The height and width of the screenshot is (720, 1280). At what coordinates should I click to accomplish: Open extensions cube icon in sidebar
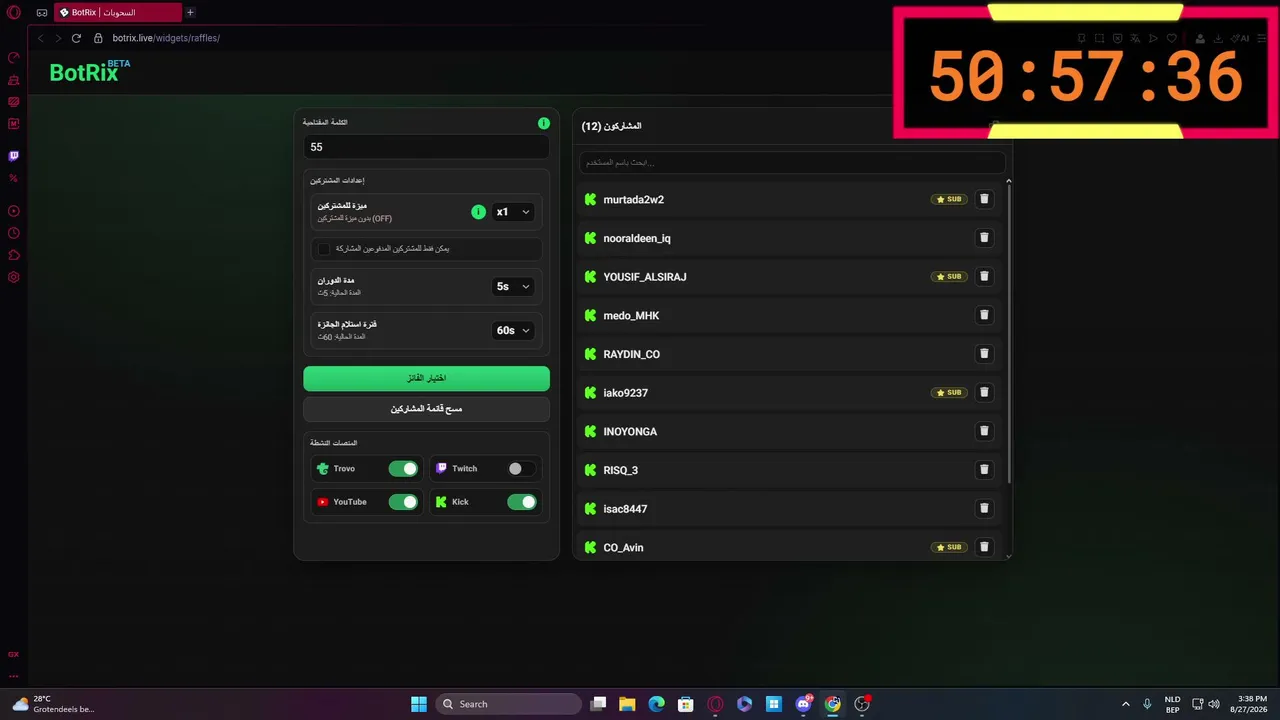pos(14,255)
